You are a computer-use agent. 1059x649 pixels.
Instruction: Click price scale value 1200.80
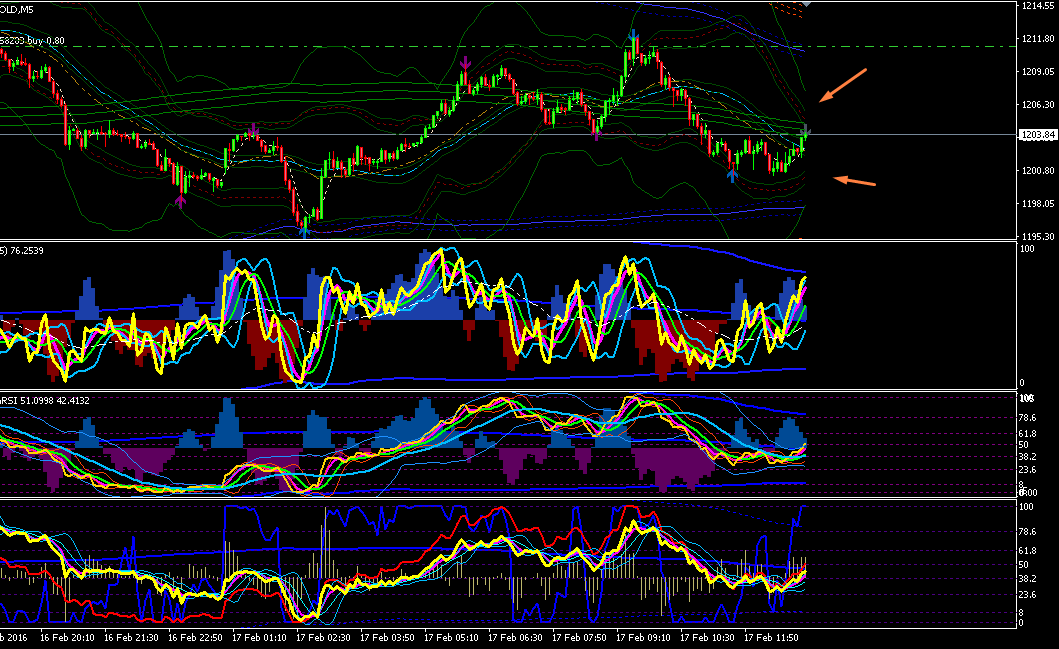[1038, 171]
